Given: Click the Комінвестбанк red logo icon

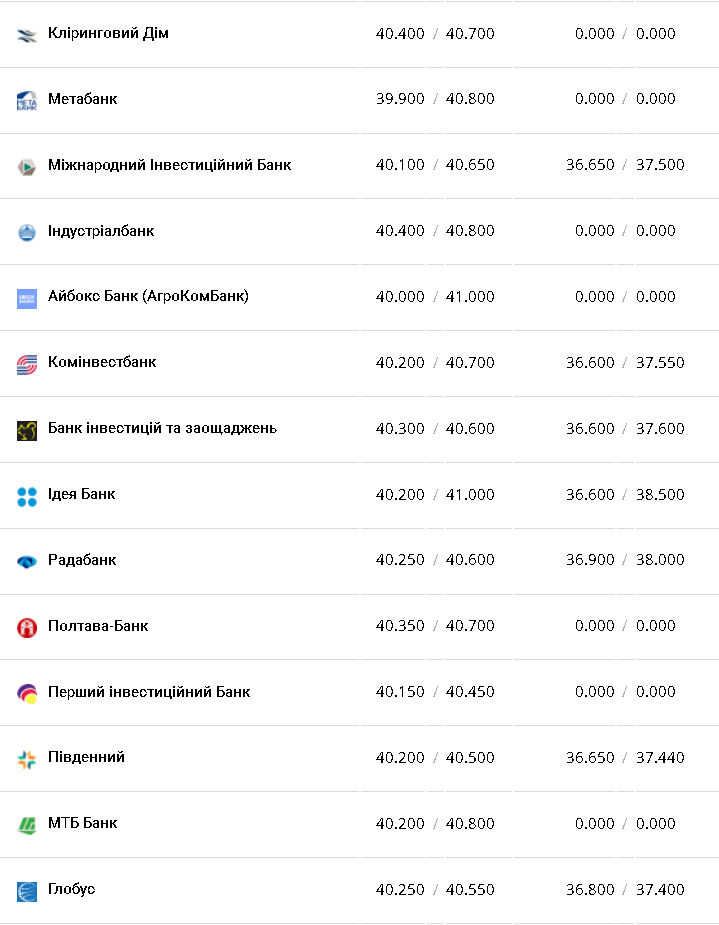Looking at the screenshot, I should click(x=27, y=364).
